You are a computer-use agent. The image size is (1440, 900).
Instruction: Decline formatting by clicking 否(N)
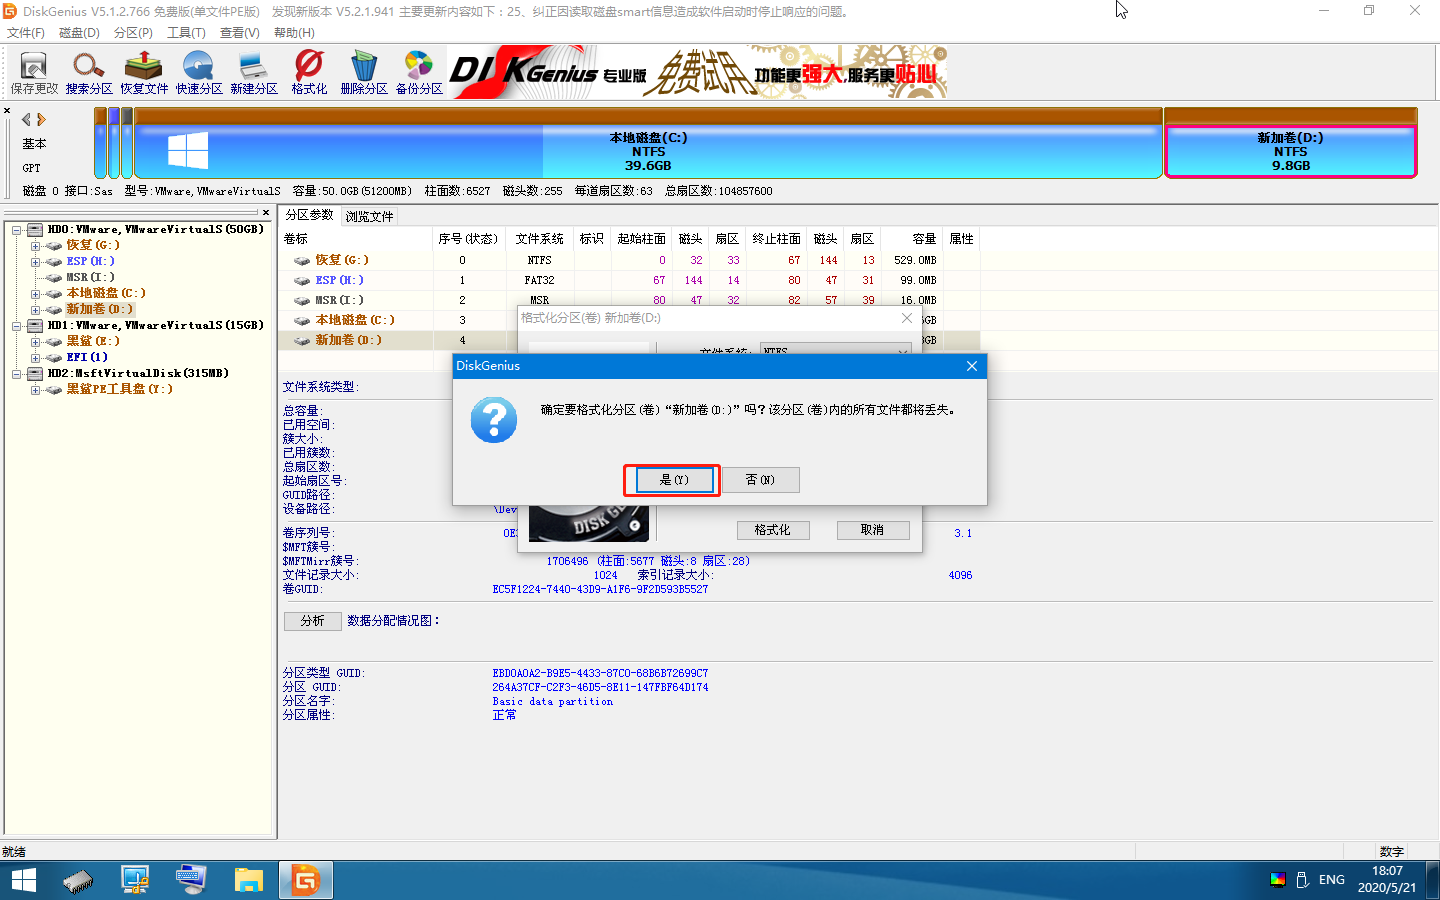[760, 480]
